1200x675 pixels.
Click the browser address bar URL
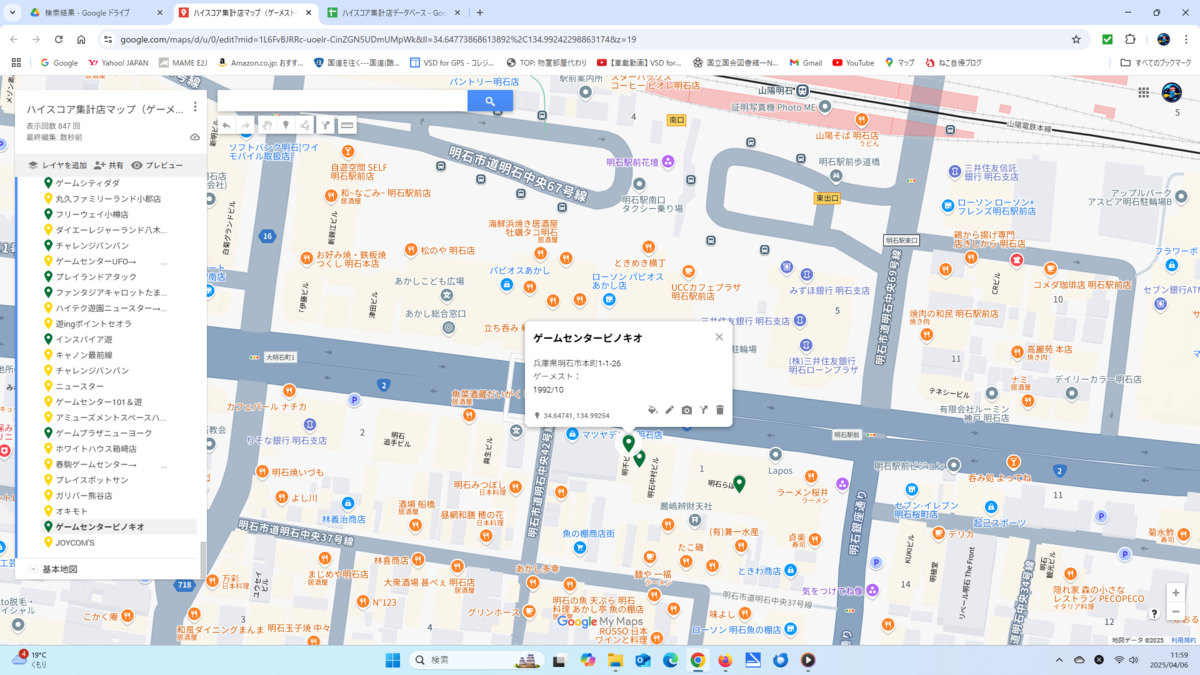[378, 39]
